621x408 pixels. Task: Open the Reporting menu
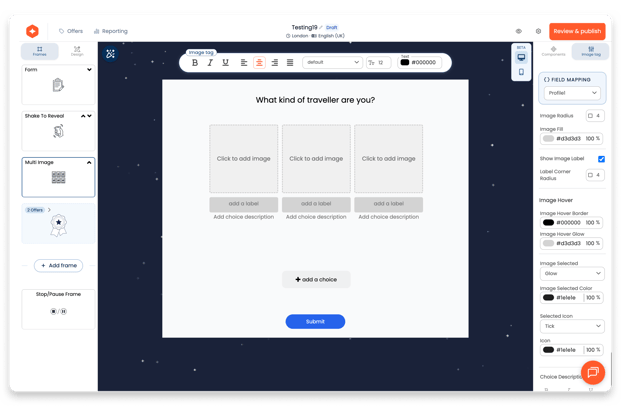click(x=109, y=31)
